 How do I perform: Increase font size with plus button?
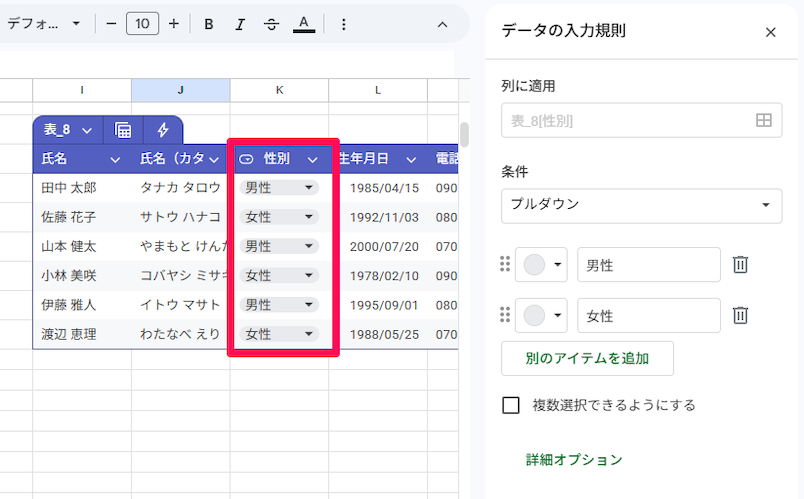tap(174, 24)
